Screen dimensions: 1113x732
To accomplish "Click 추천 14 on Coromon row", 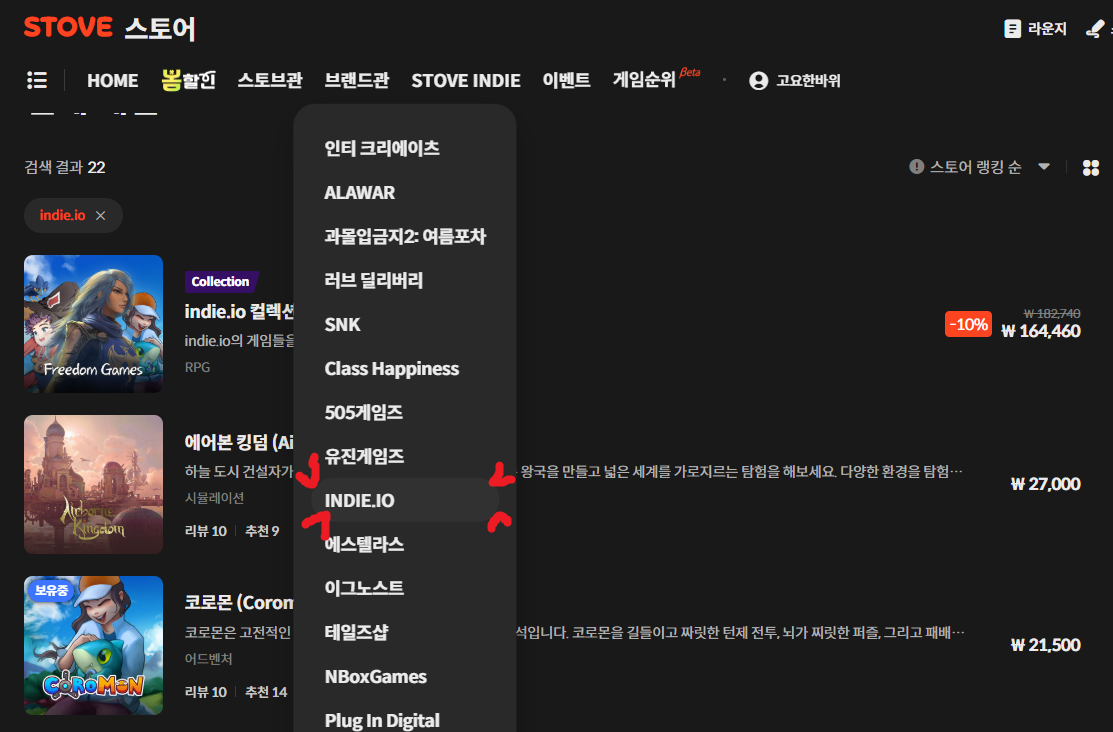I will point(265,692).
